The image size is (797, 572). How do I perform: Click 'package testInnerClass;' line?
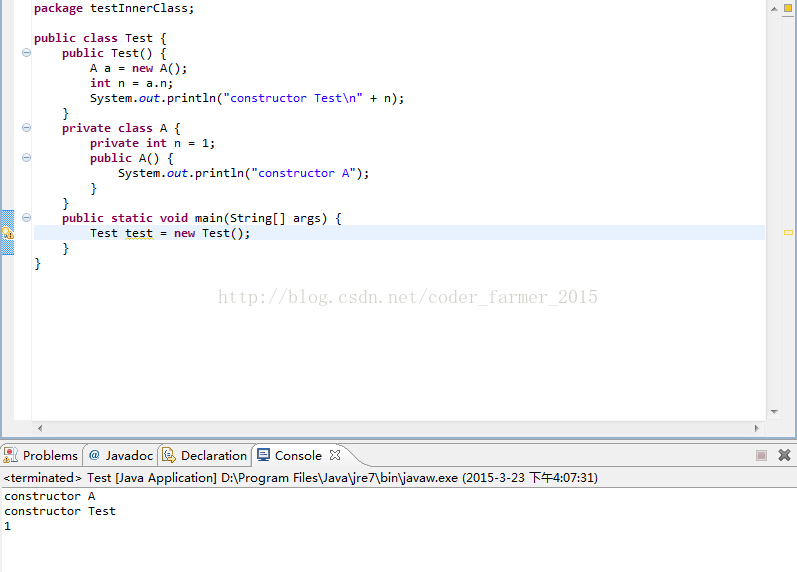coord(114,8)
